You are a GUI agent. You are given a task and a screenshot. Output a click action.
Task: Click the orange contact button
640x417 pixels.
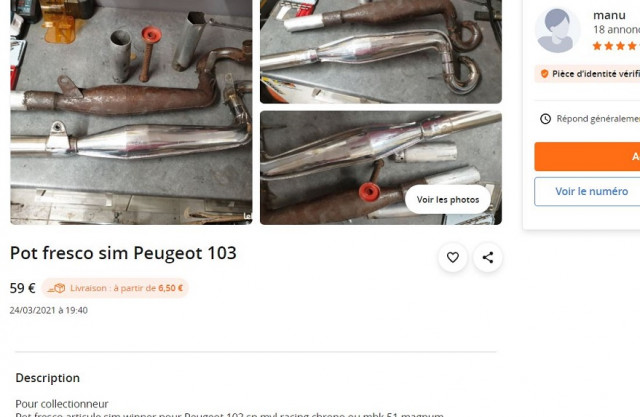pyautogui.click(x=587, y=156)
